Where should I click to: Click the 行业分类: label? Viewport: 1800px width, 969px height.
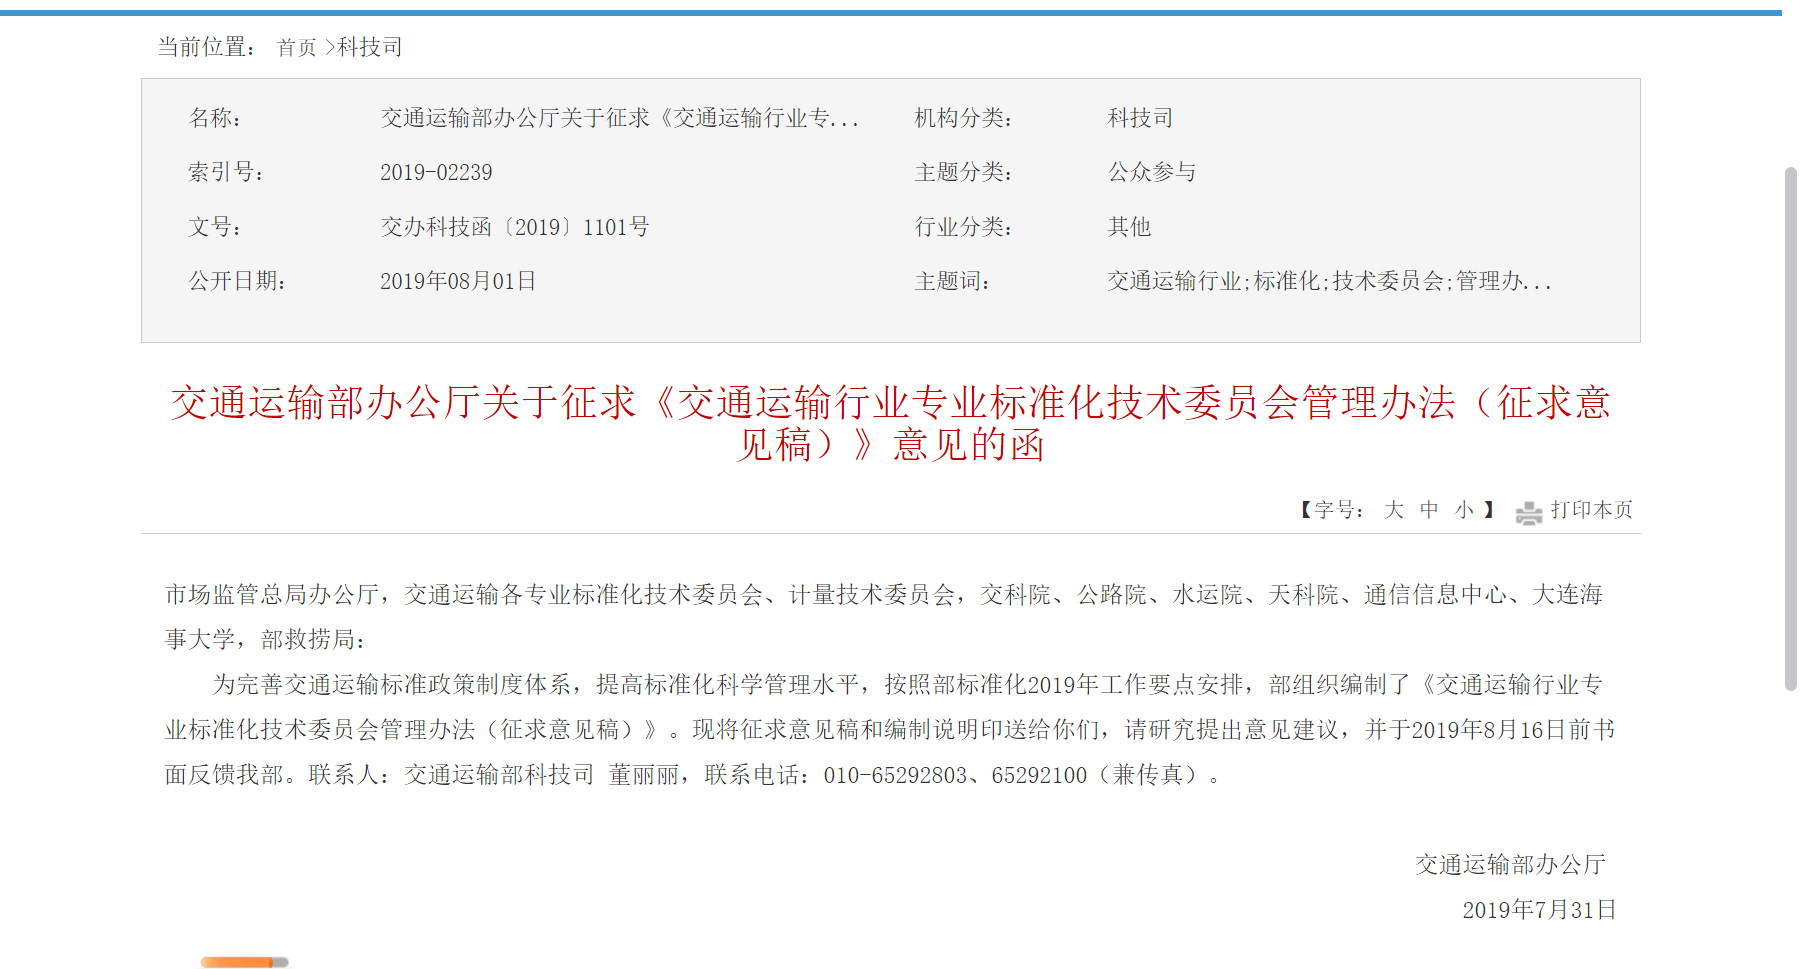964,227
